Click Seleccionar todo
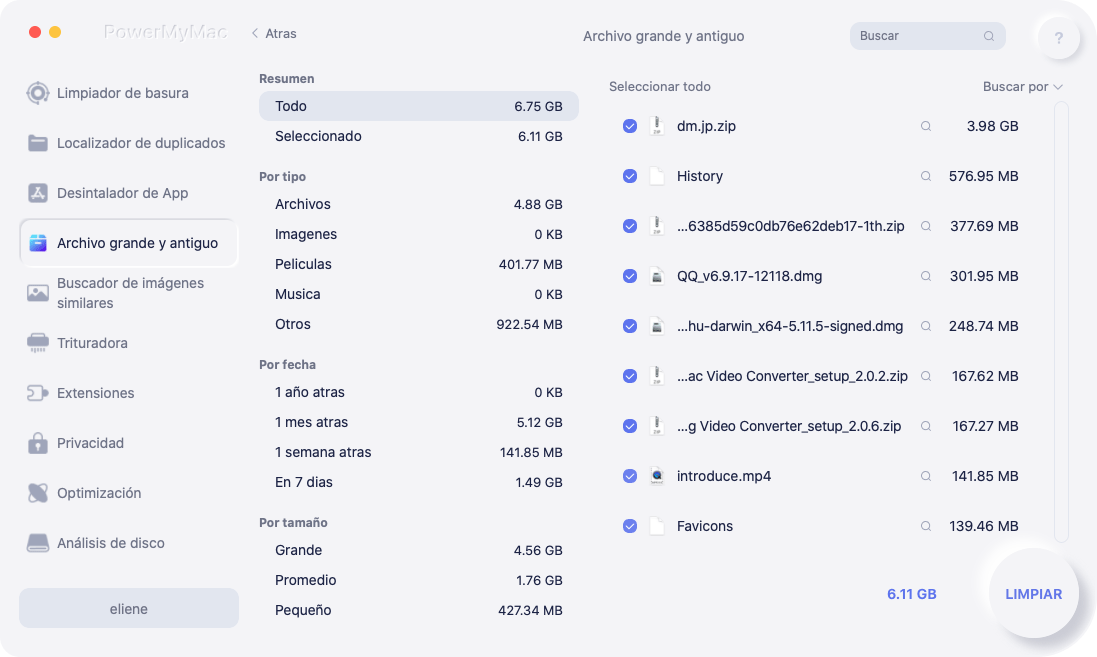The width and height of the screenshot is (1097, 657). [660, 87]
